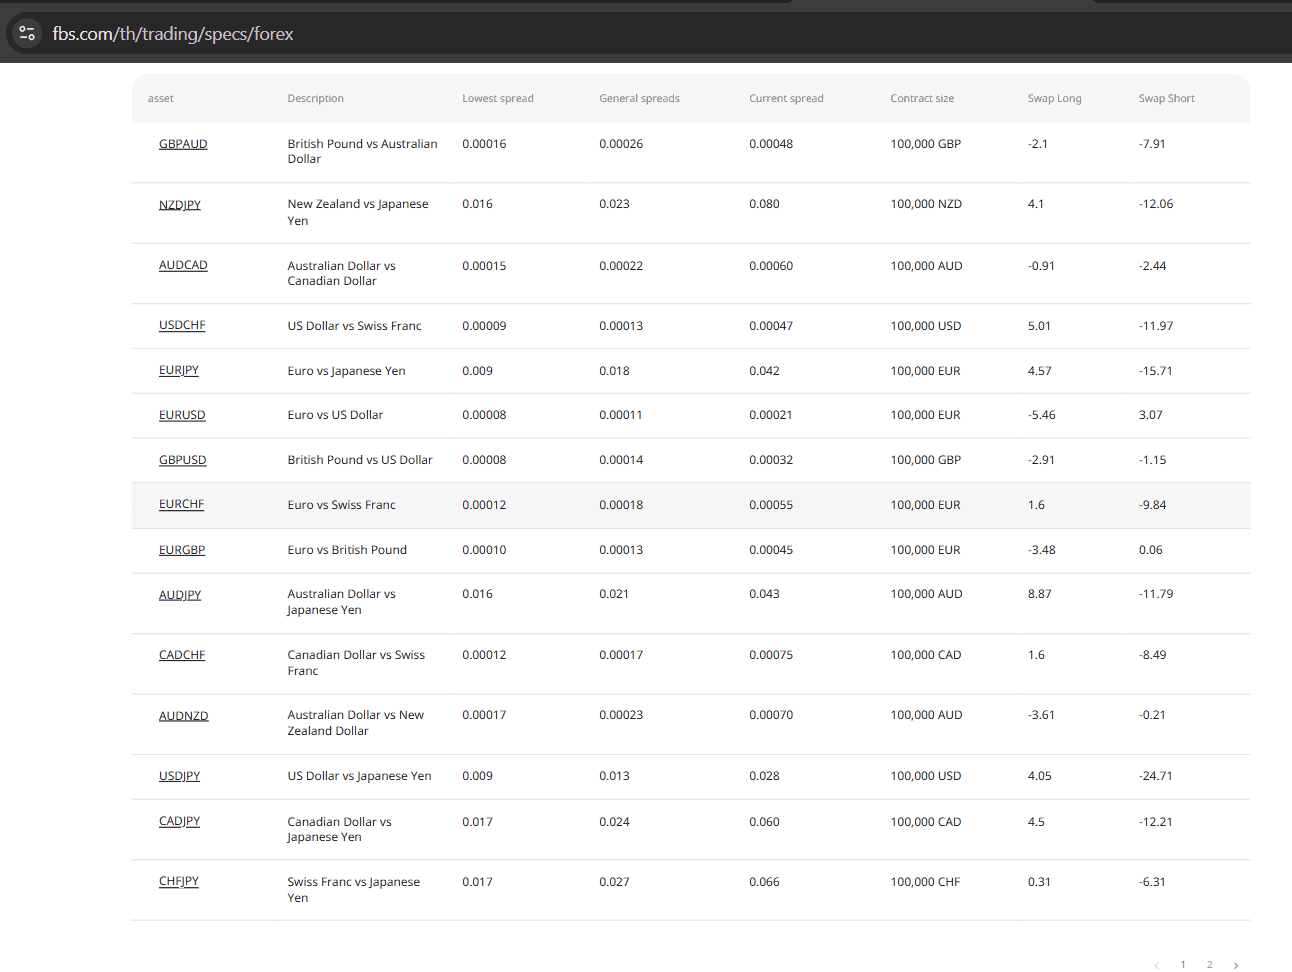Click the fbs.com URL in address bar
This screenshot has width=1292, height=972.
click(173, 34)
